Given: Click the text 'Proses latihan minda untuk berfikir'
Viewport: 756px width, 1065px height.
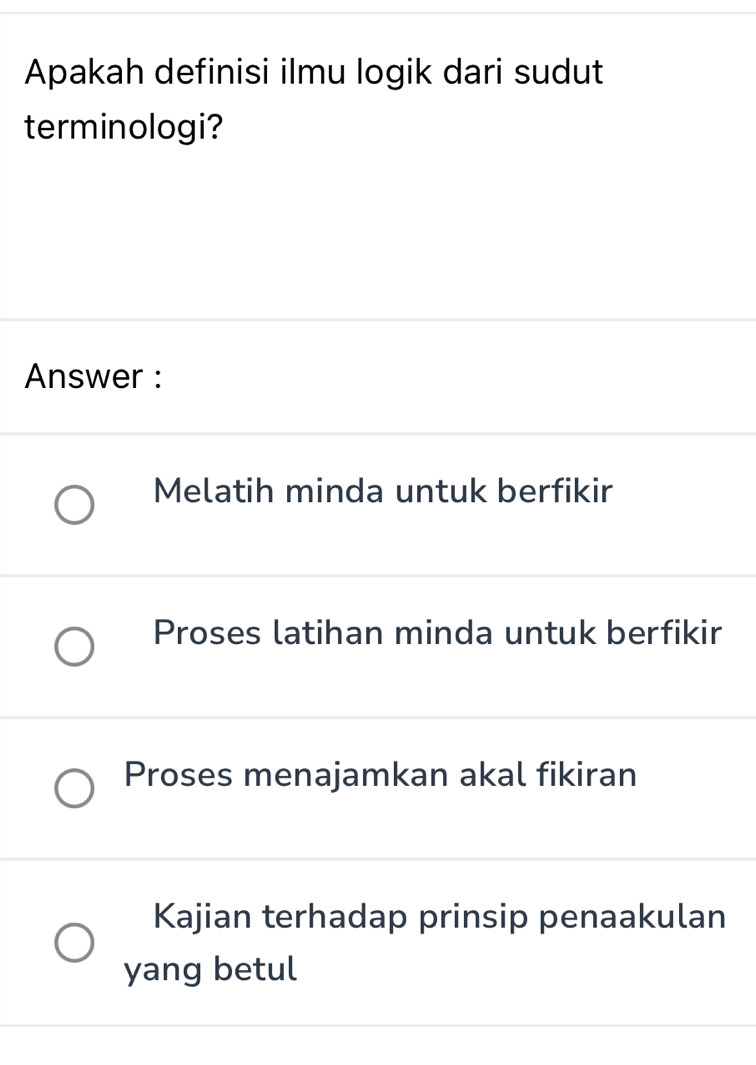Looking at the screenshot, I should (438, 633).
